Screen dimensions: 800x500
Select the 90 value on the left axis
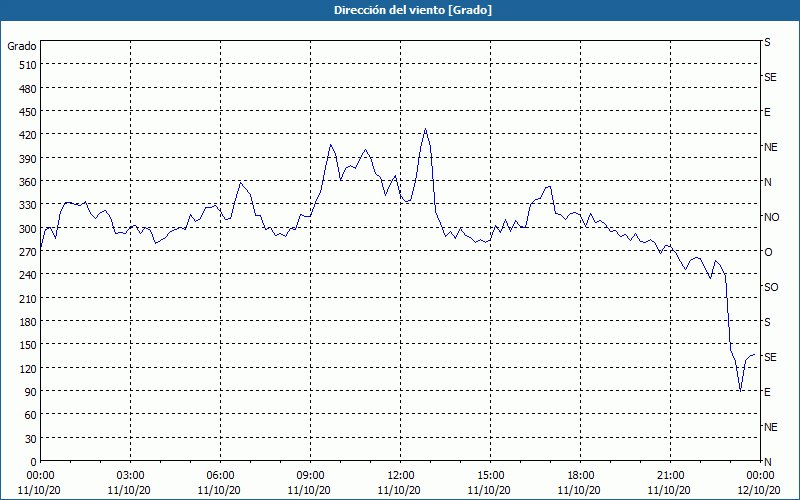(x=31, y=392)
